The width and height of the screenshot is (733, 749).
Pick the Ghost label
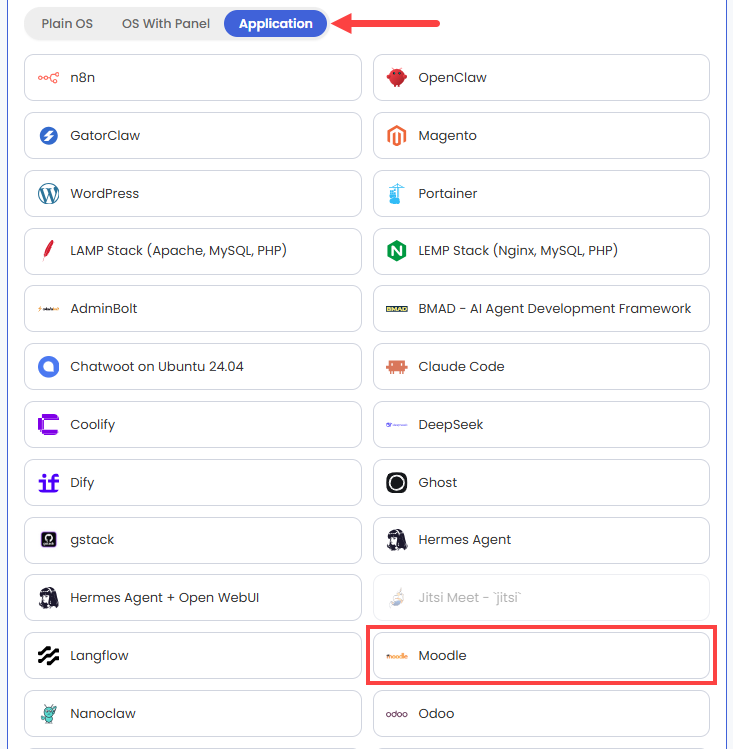point(437,482)
